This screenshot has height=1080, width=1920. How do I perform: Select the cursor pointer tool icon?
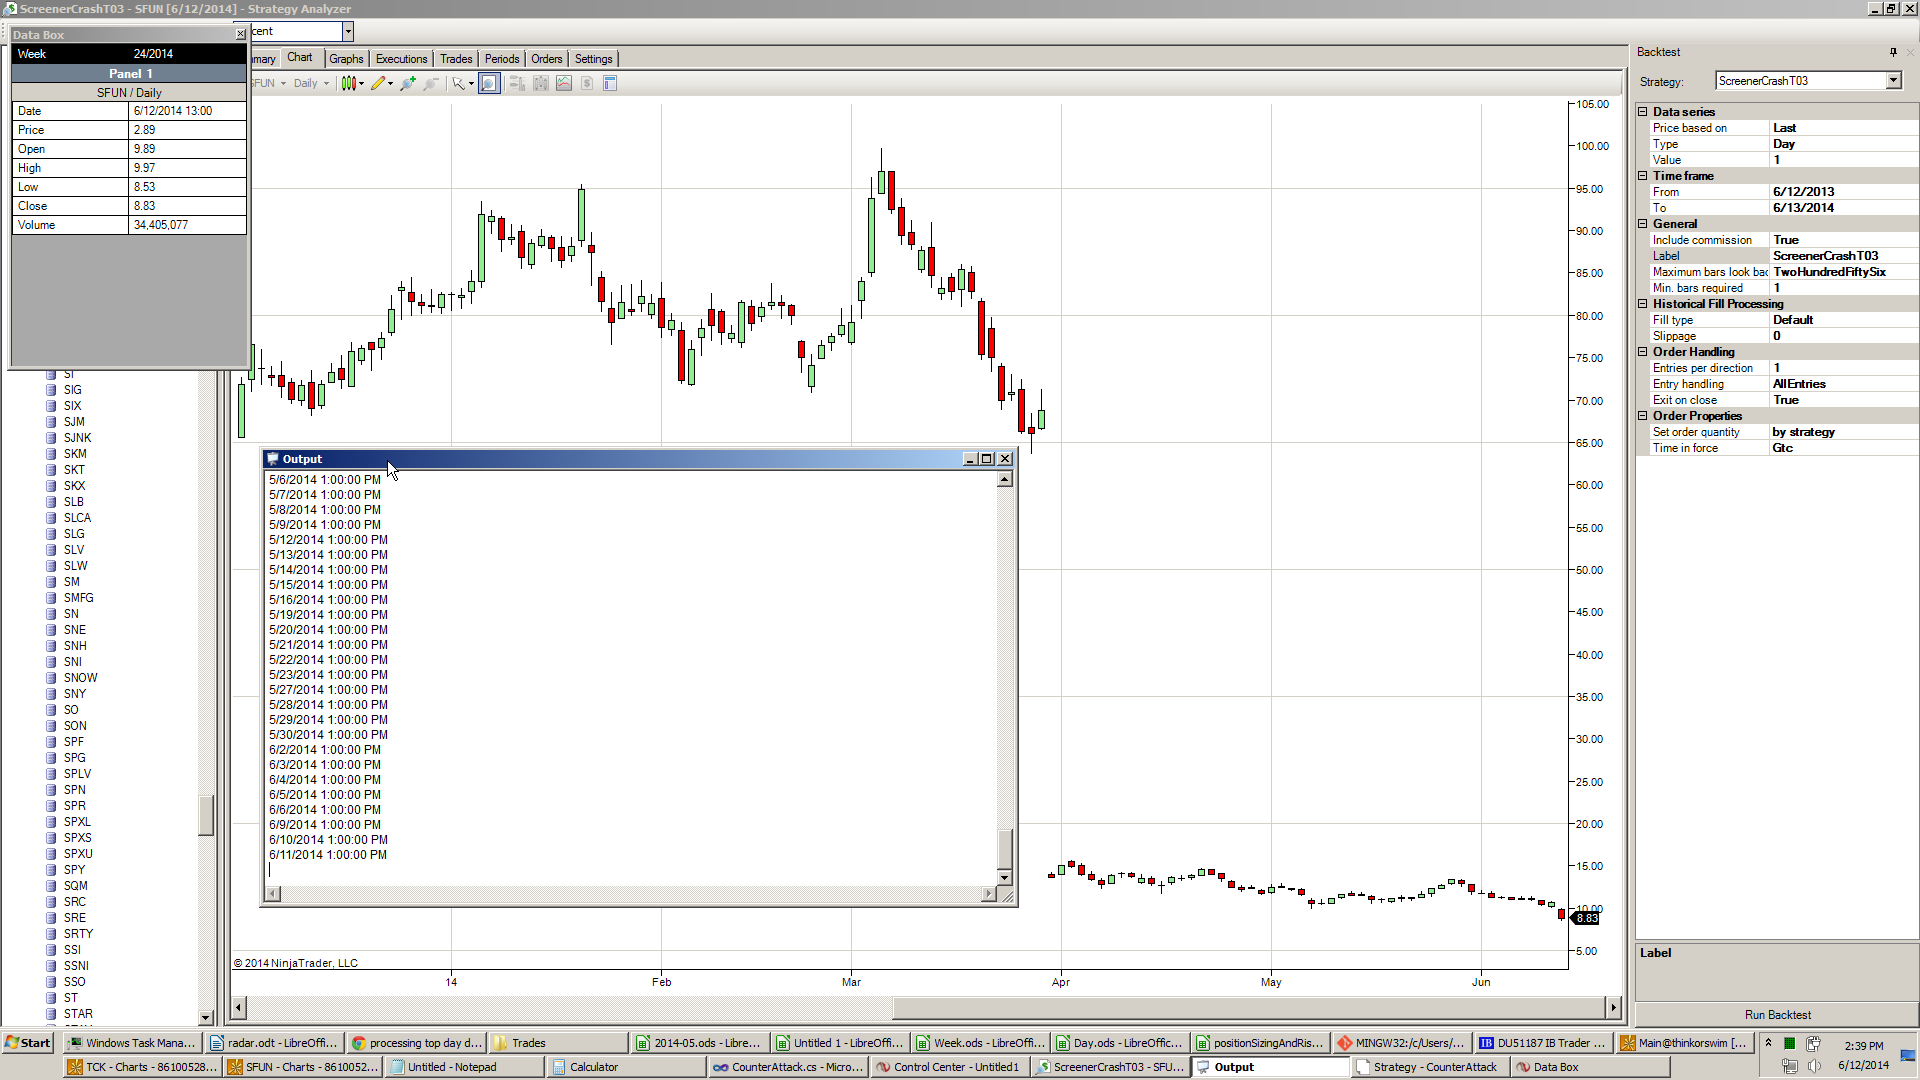point(458,83)
